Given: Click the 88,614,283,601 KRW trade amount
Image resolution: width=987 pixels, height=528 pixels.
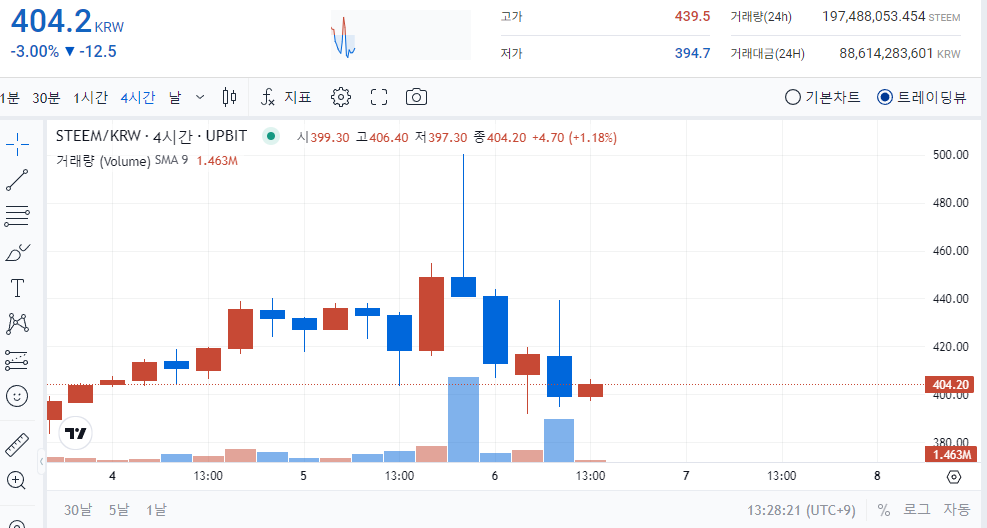Looking at the screenshot, I should coord(900,53).
